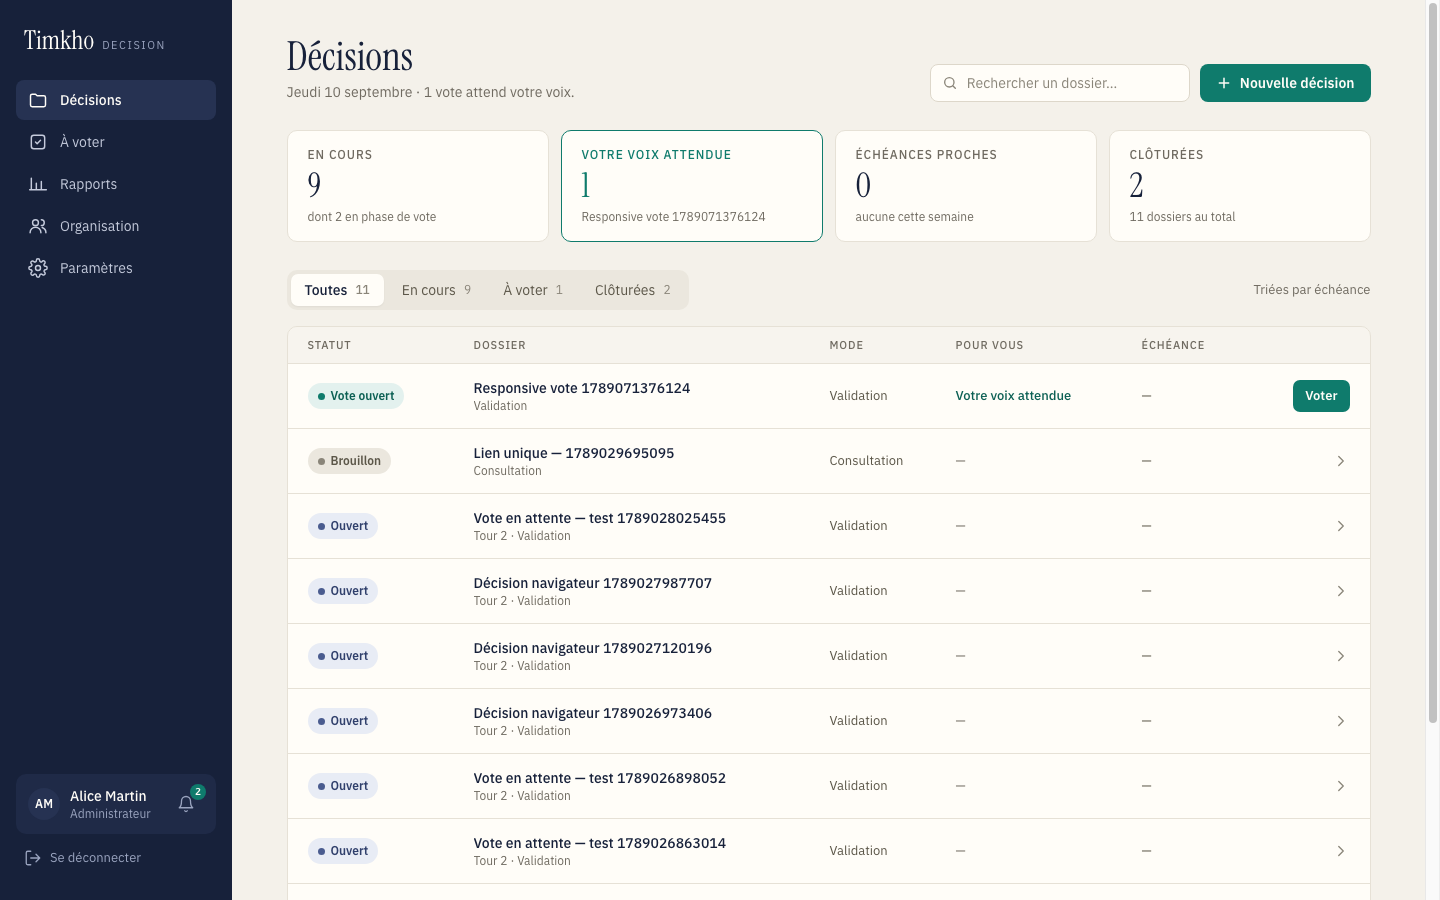Image resolution: width=1440 pixels, height=900 pixels.
Task: Click Vote en attente — test 1789028025455
Action: tap(600, 518)
